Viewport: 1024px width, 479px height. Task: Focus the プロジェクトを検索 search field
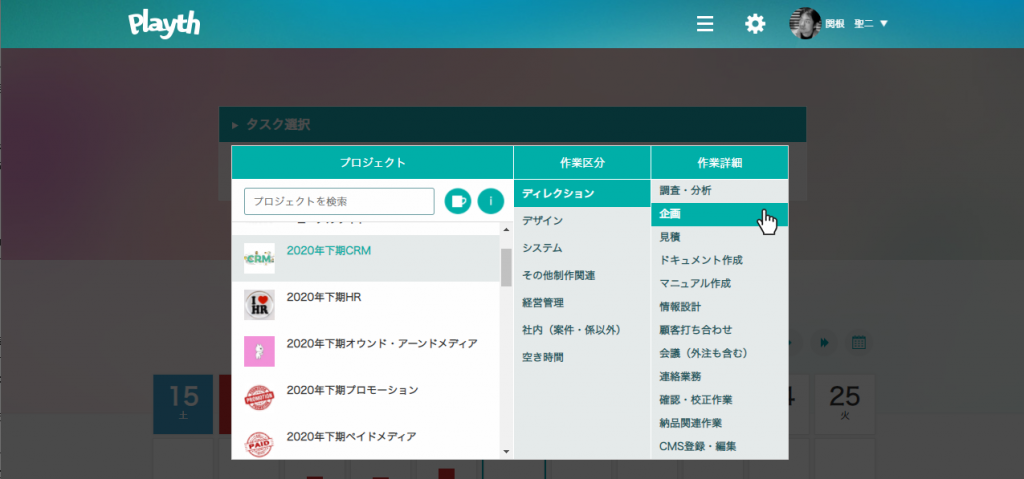pos(339,201)
